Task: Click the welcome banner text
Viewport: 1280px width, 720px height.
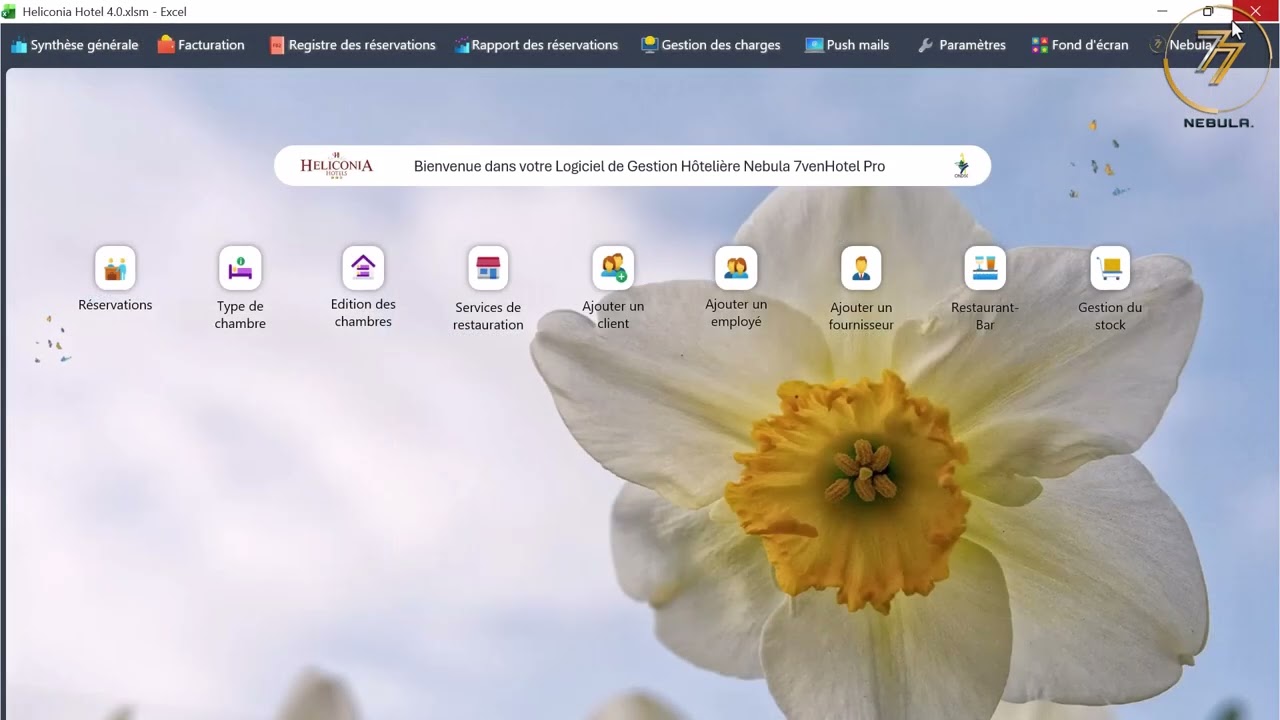Action: pos(649,167)
